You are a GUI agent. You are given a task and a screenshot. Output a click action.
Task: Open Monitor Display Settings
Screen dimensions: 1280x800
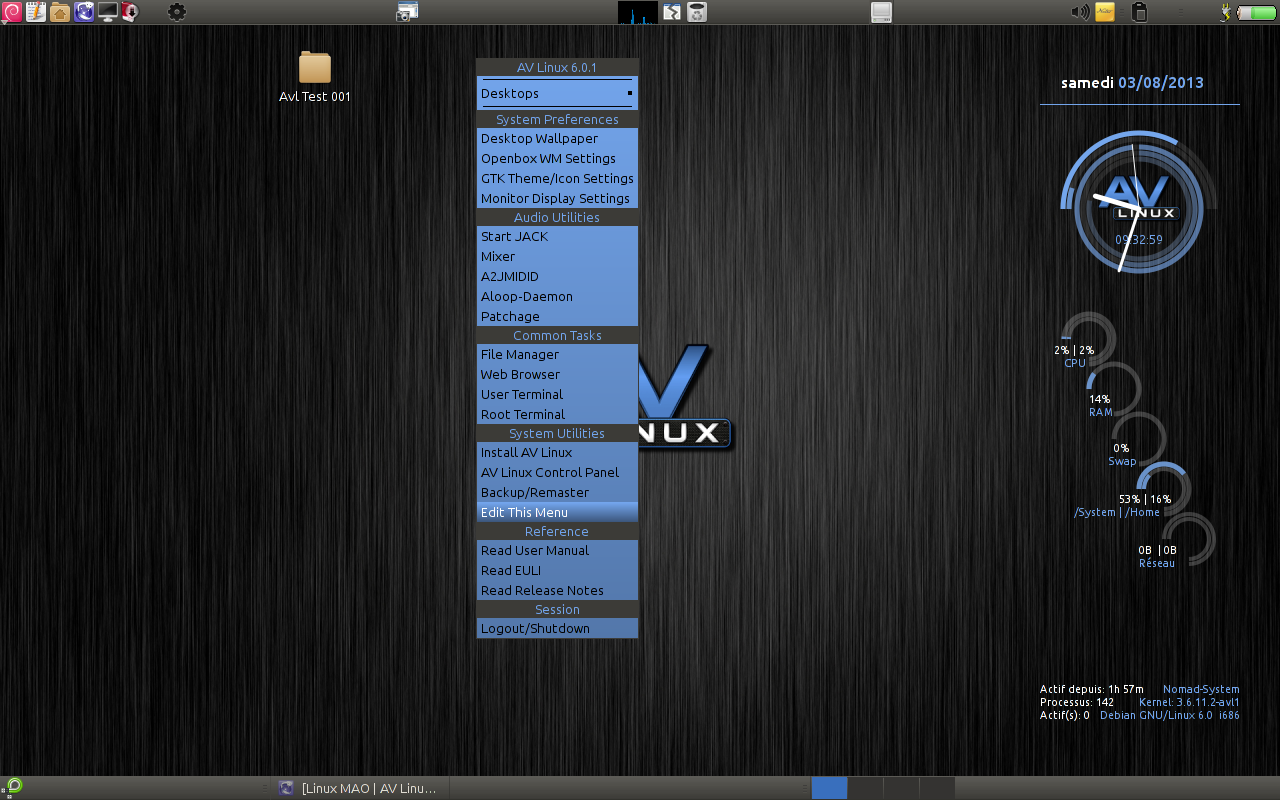557,199
